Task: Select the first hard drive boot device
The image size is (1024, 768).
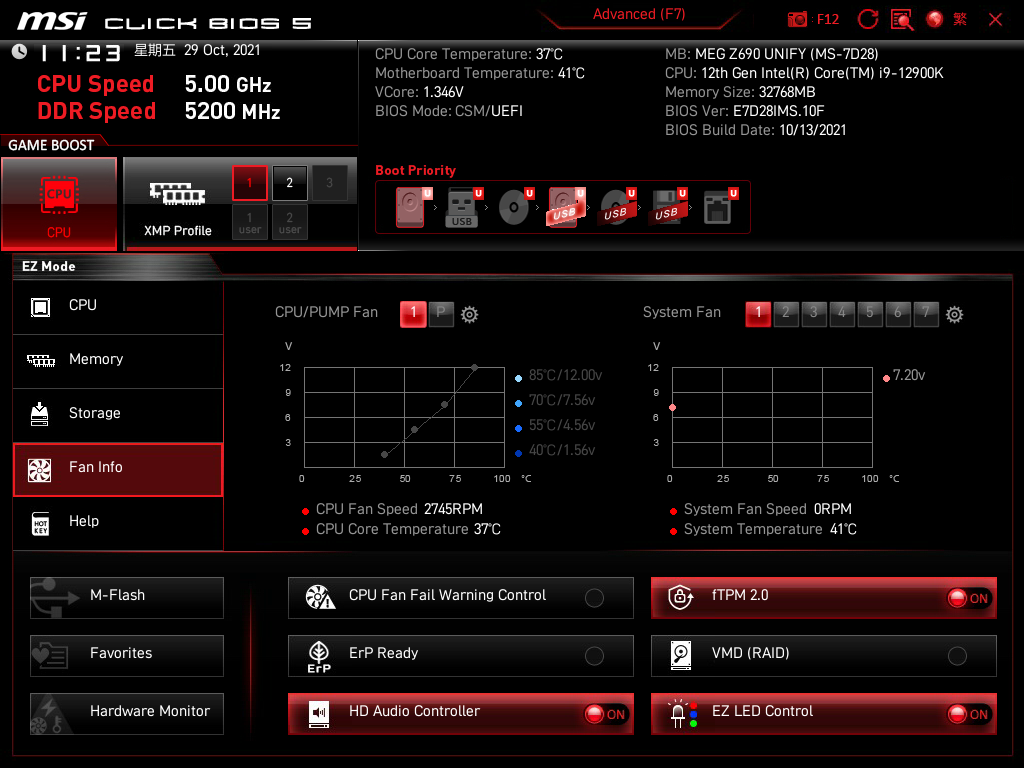Action: [x=411, y=207]
